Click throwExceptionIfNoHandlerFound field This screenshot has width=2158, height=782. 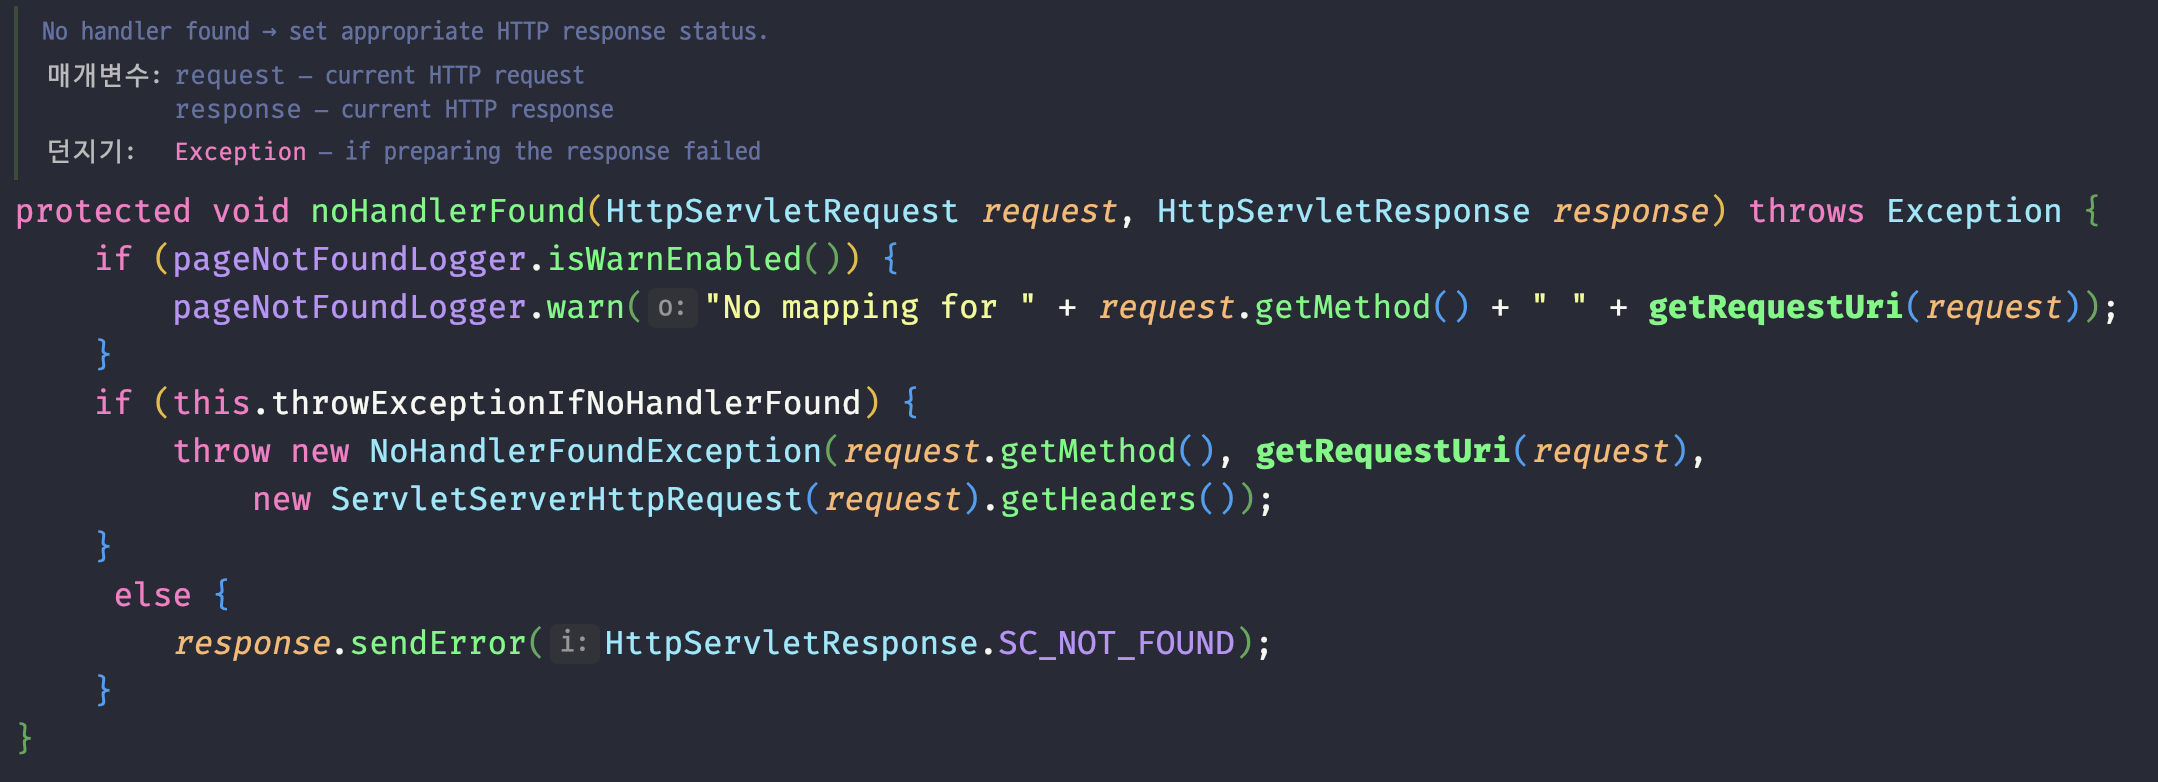pyautogui.click(x=566, y=403)
